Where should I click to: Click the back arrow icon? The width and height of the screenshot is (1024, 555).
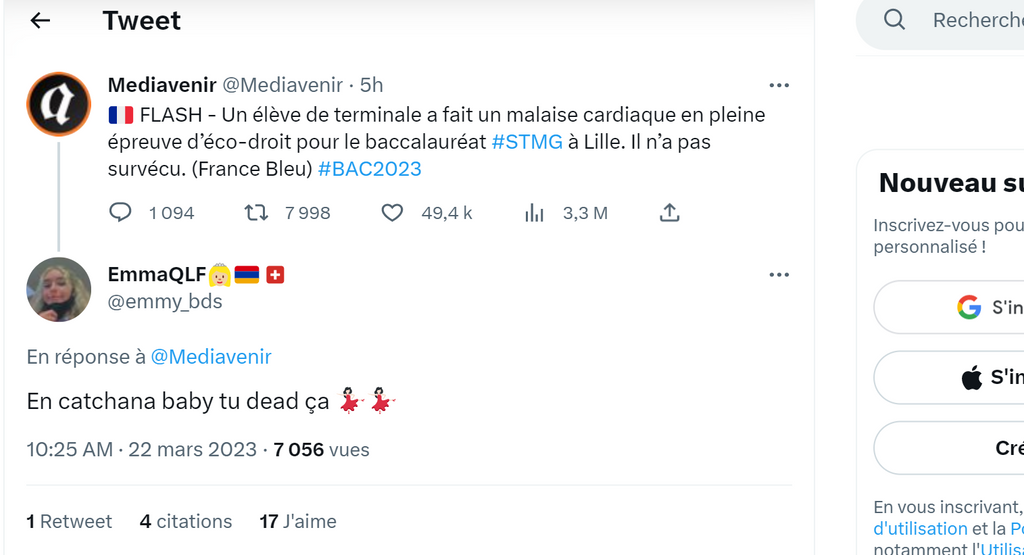point(40,21)
